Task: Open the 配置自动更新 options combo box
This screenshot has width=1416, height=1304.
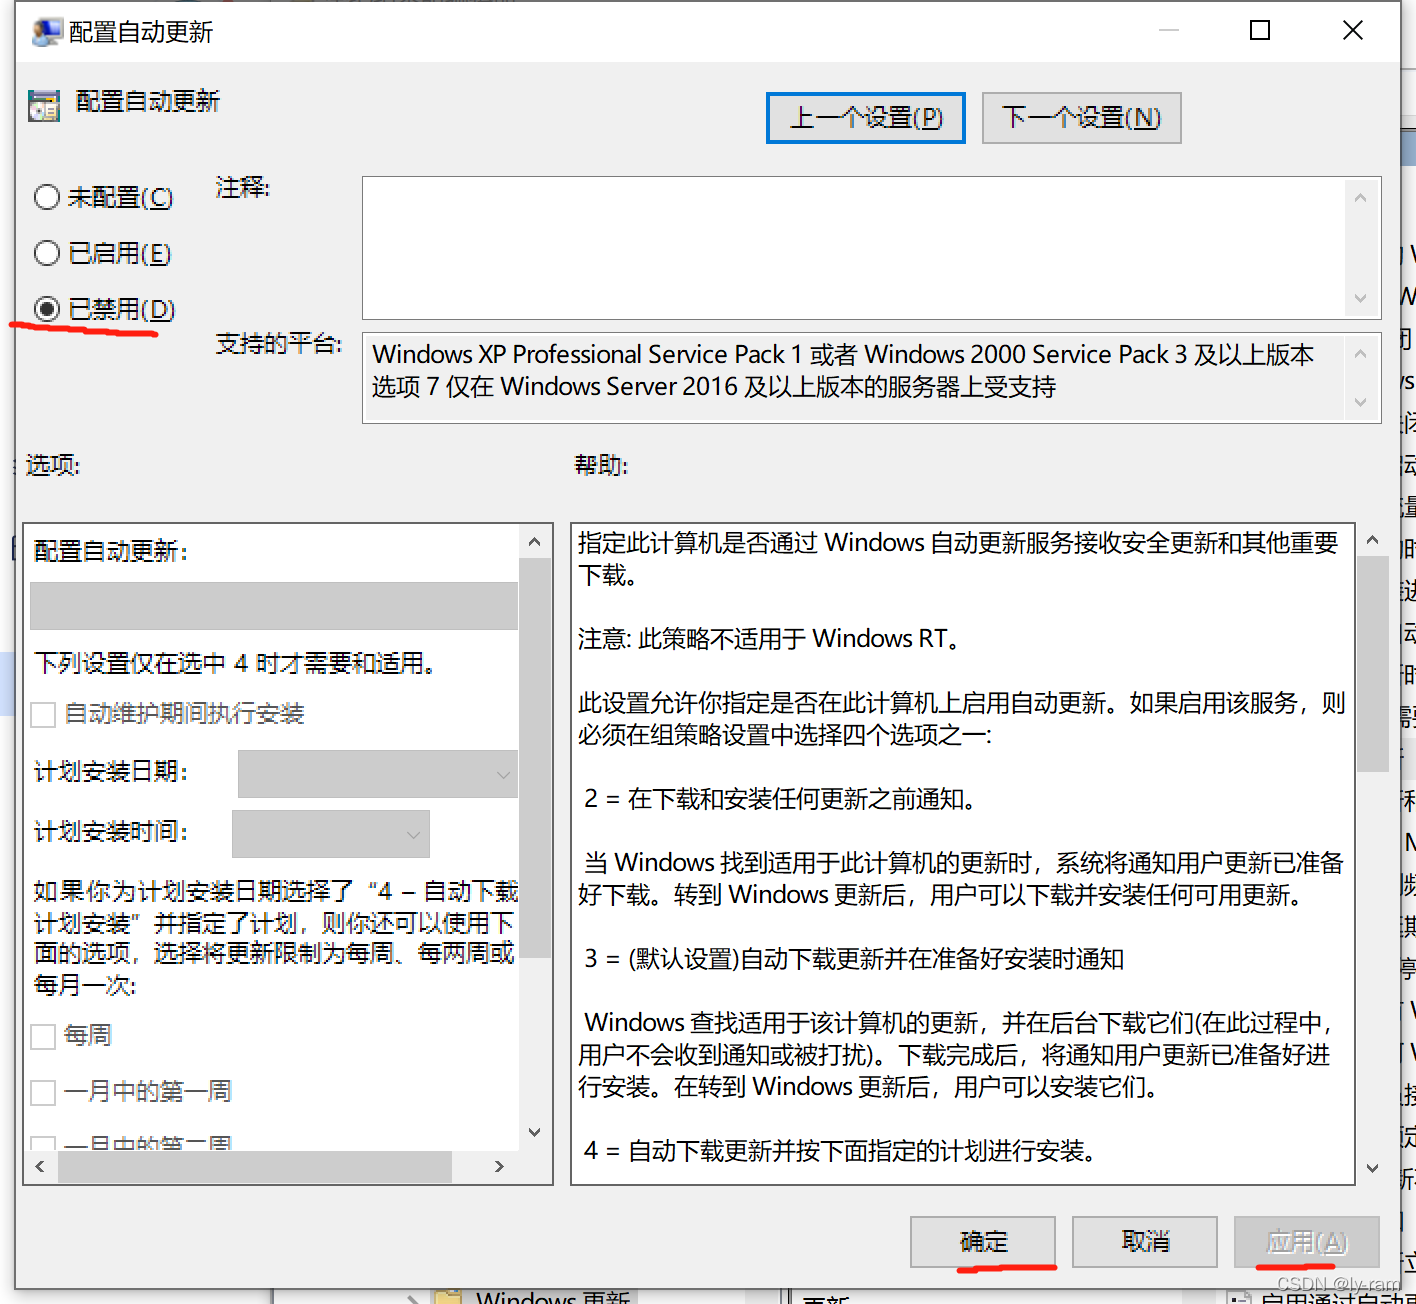Action: click(x=274, y=606)
